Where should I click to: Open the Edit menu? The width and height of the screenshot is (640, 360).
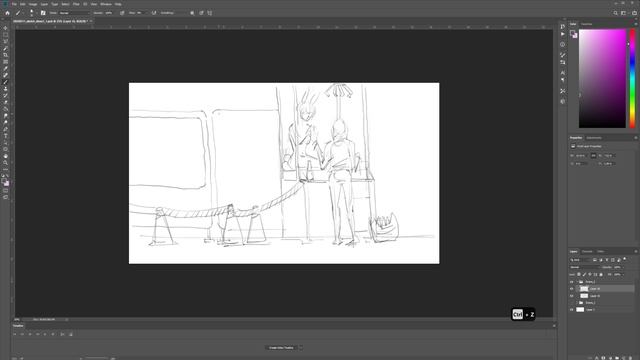23,4
